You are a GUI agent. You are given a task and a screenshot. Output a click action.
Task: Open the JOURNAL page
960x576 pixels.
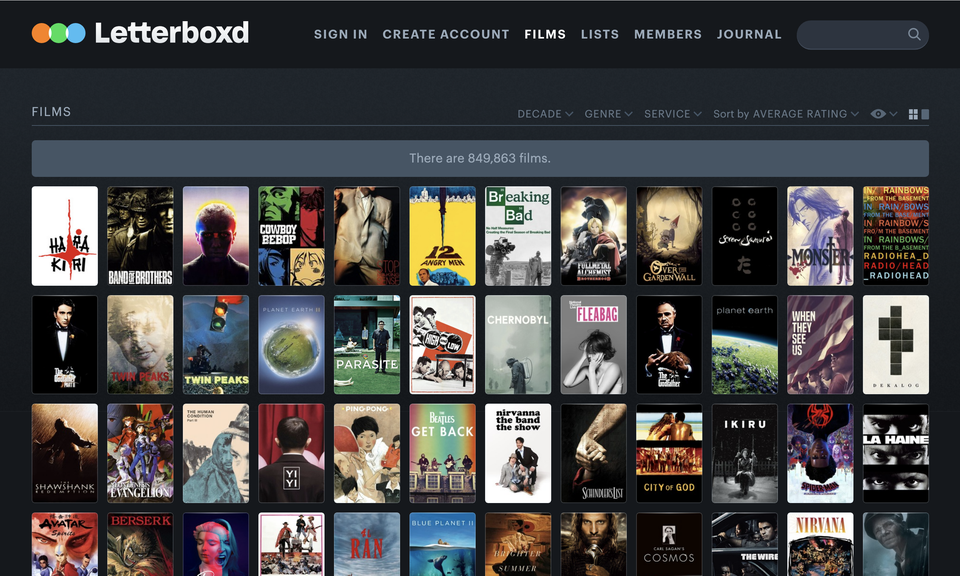[749, 34]
